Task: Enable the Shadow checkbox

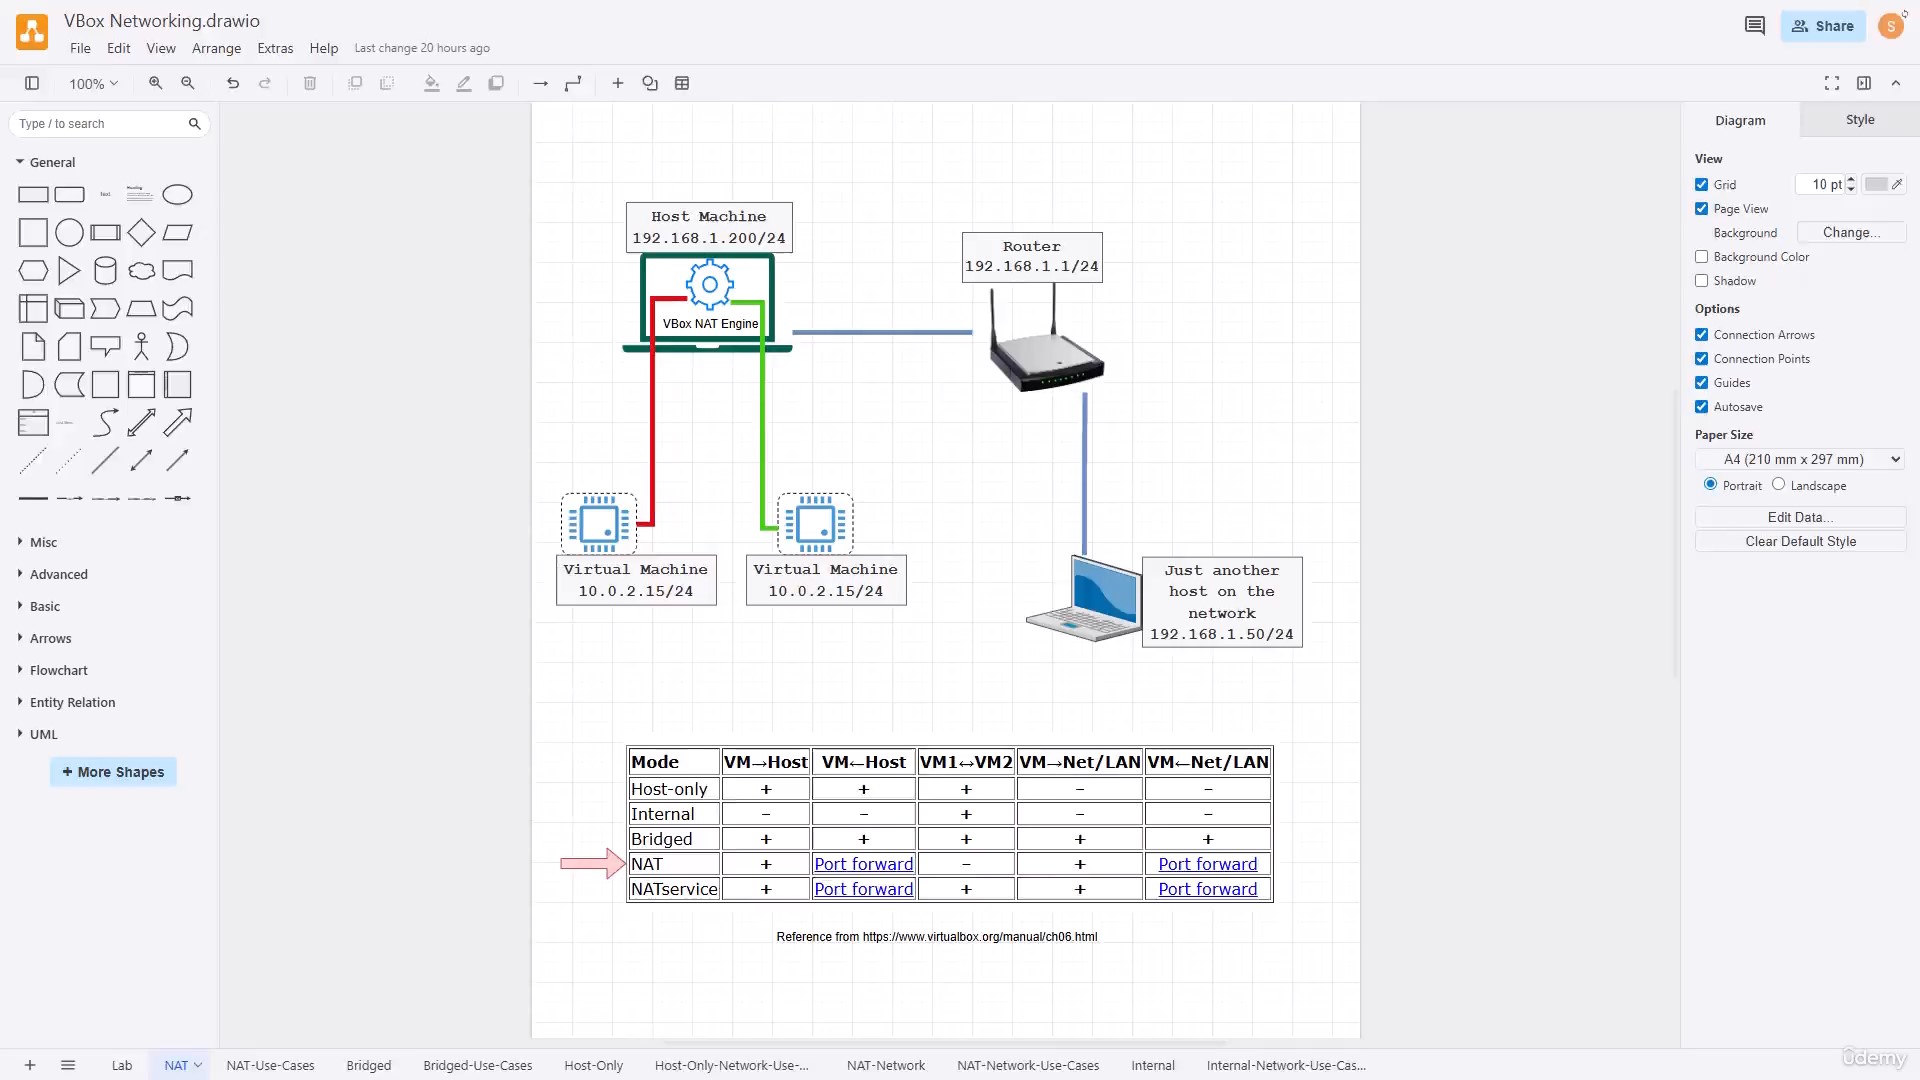Action: 1702,281
